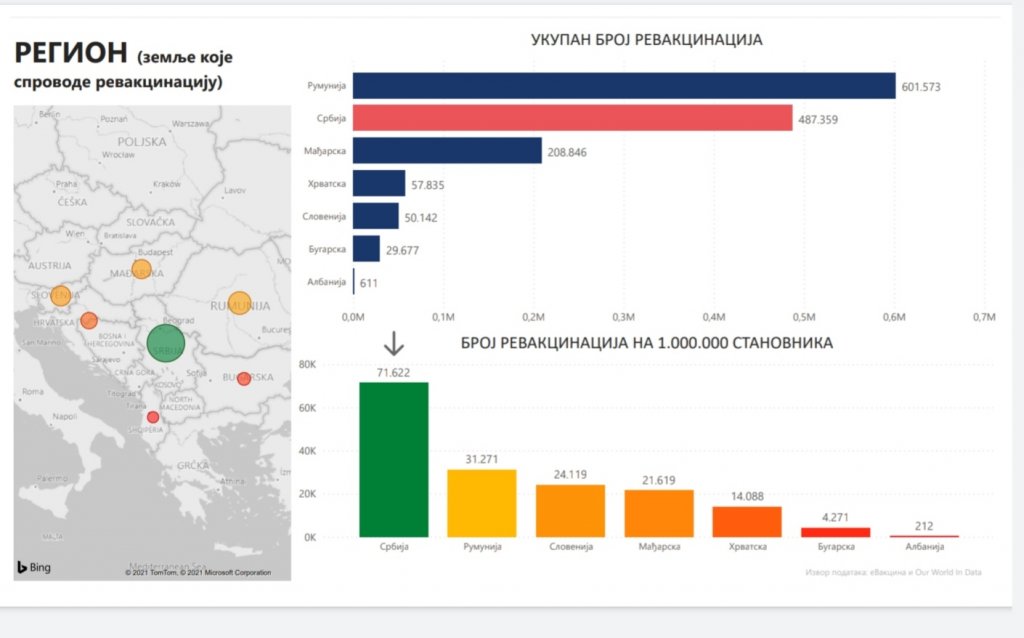Select the orange Romania bubble on the map

point(240,303)
